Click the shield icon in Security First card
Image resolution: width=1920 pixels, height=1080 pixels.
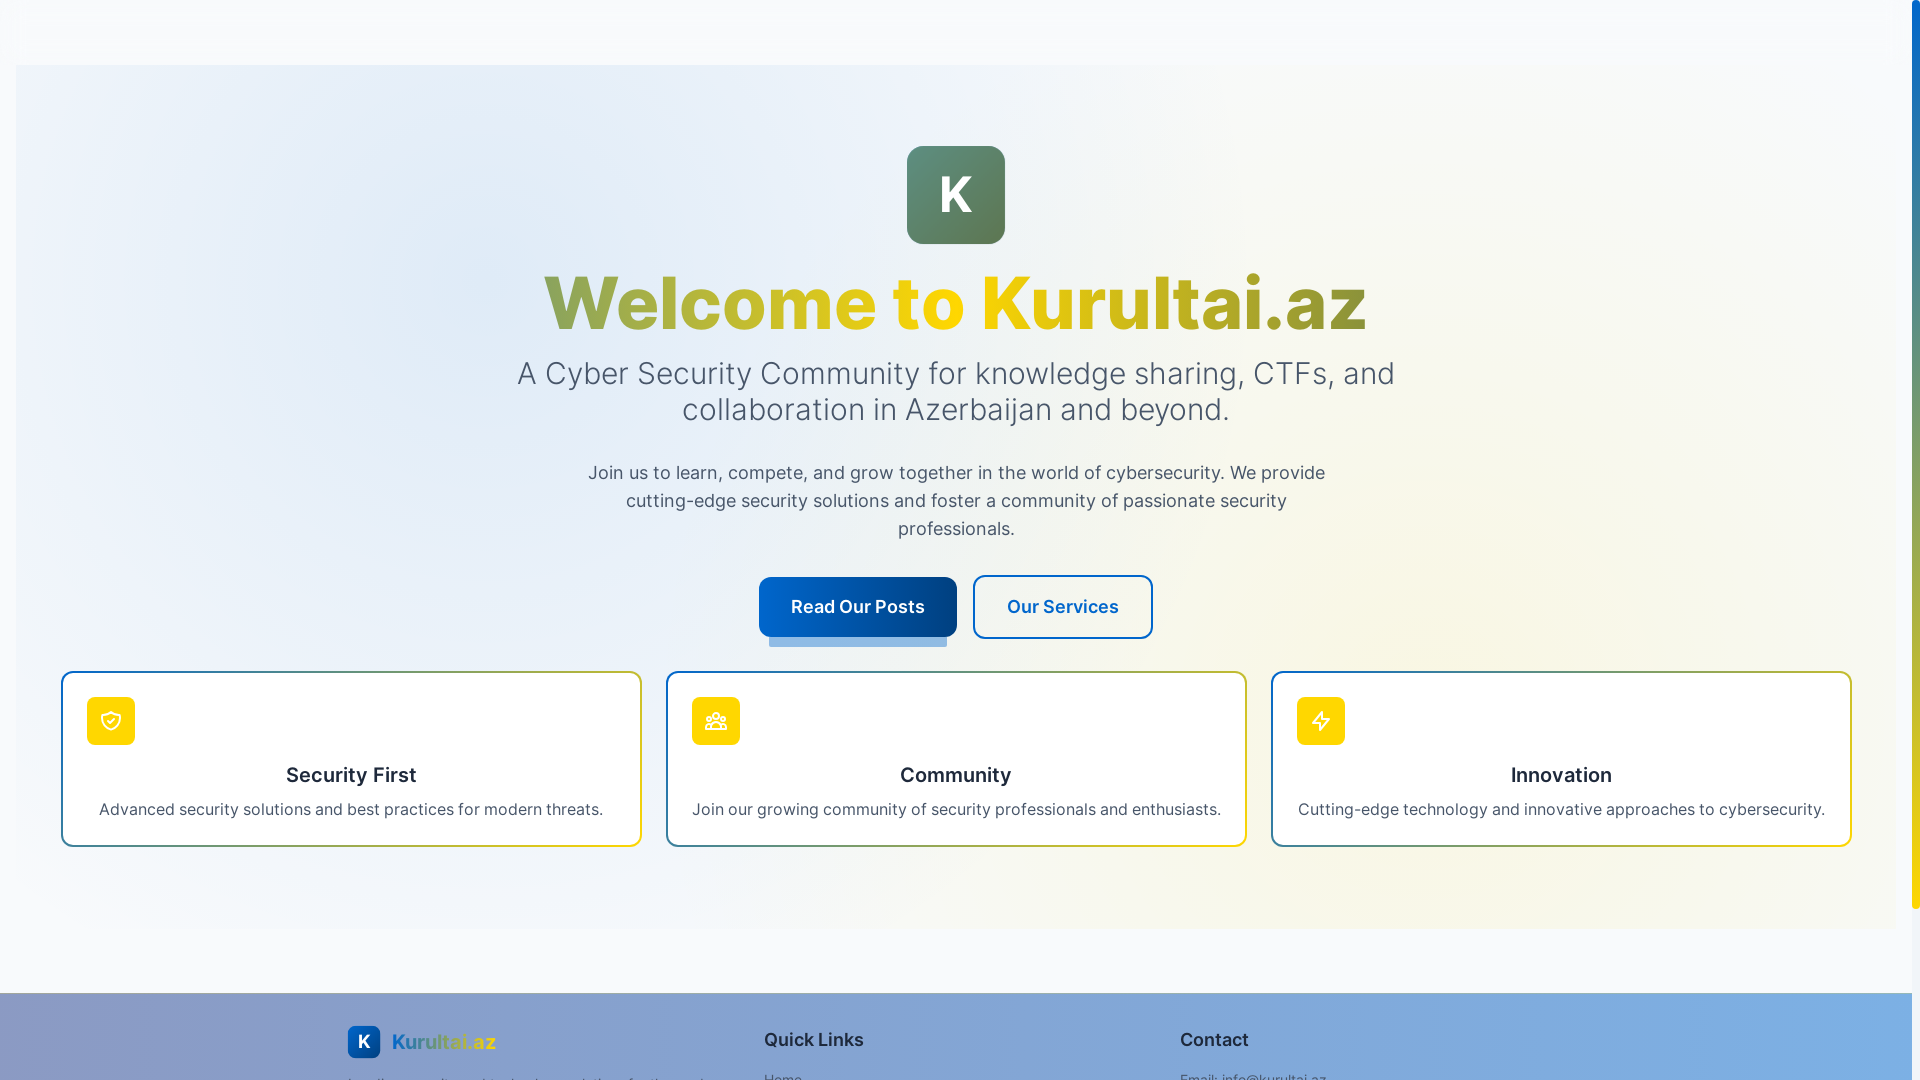coord(111,721)
